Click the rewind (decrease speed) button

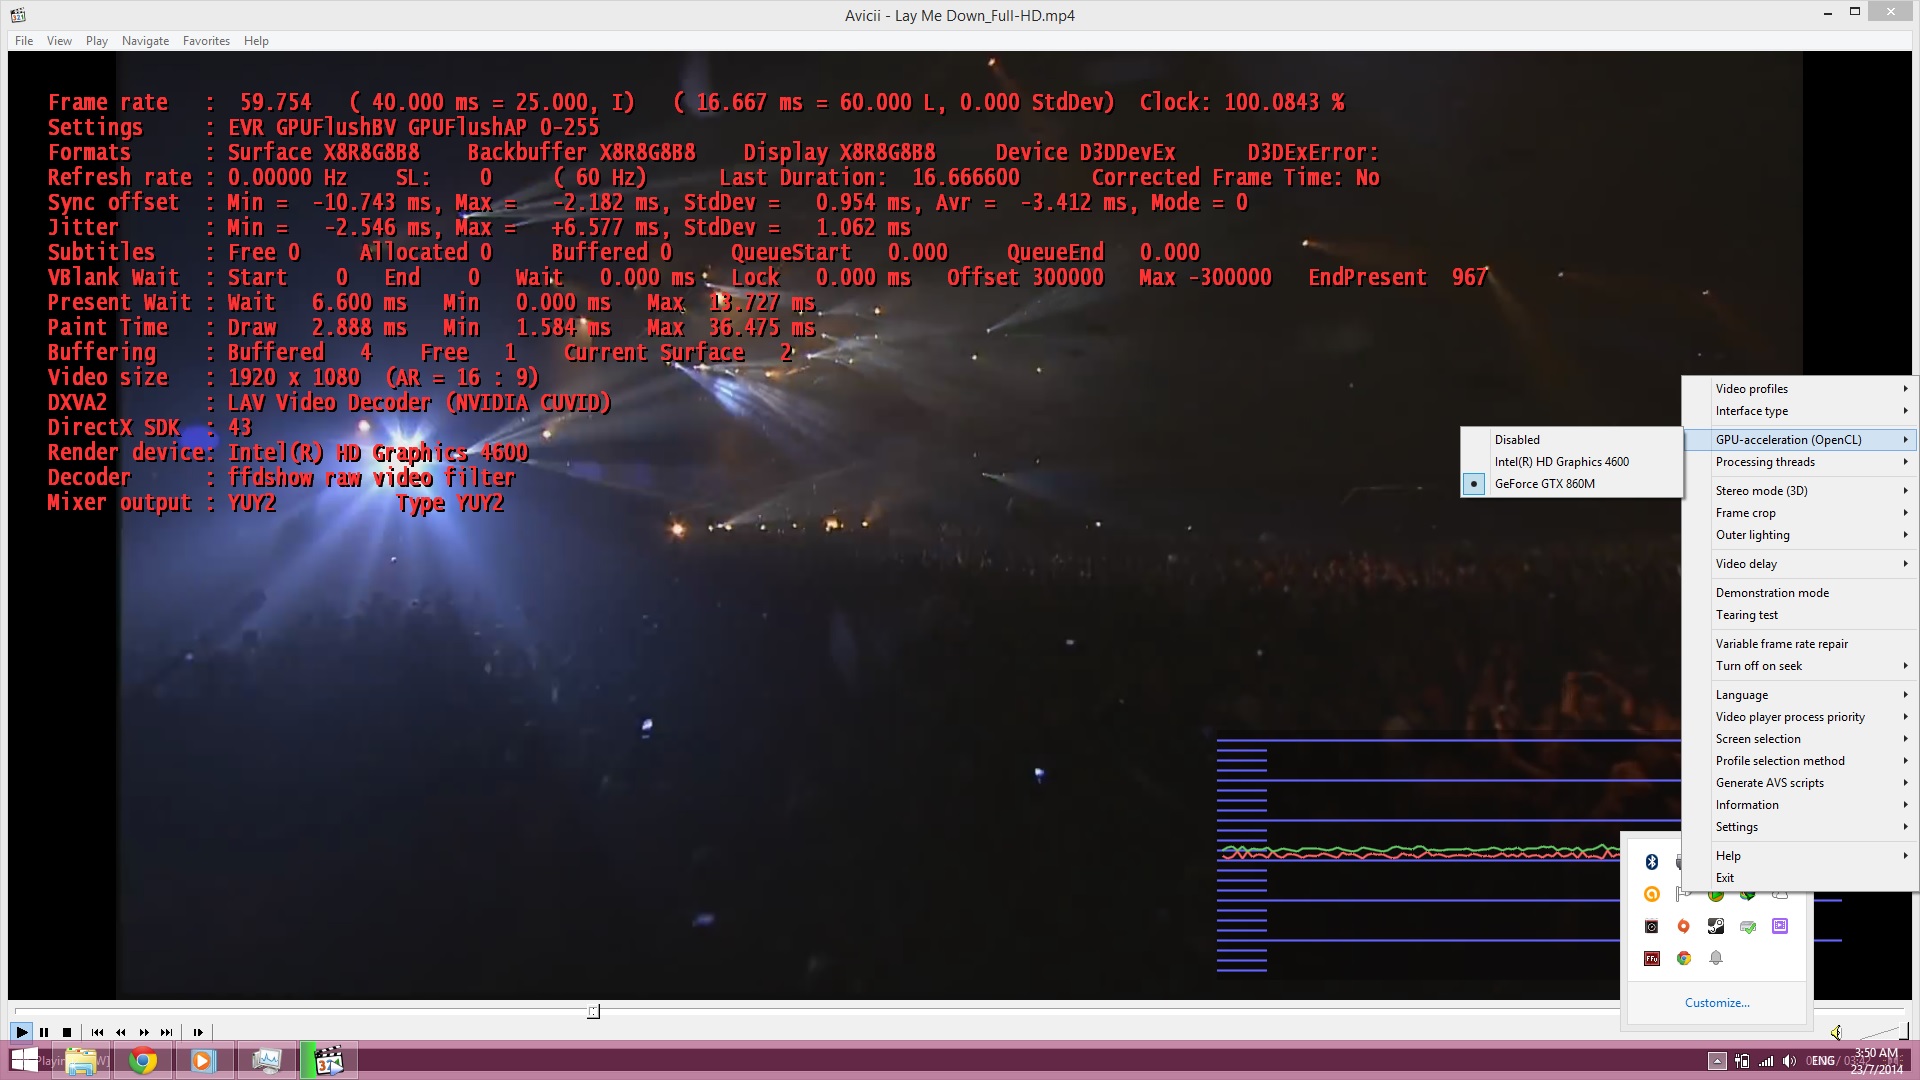click(121, 1032)
